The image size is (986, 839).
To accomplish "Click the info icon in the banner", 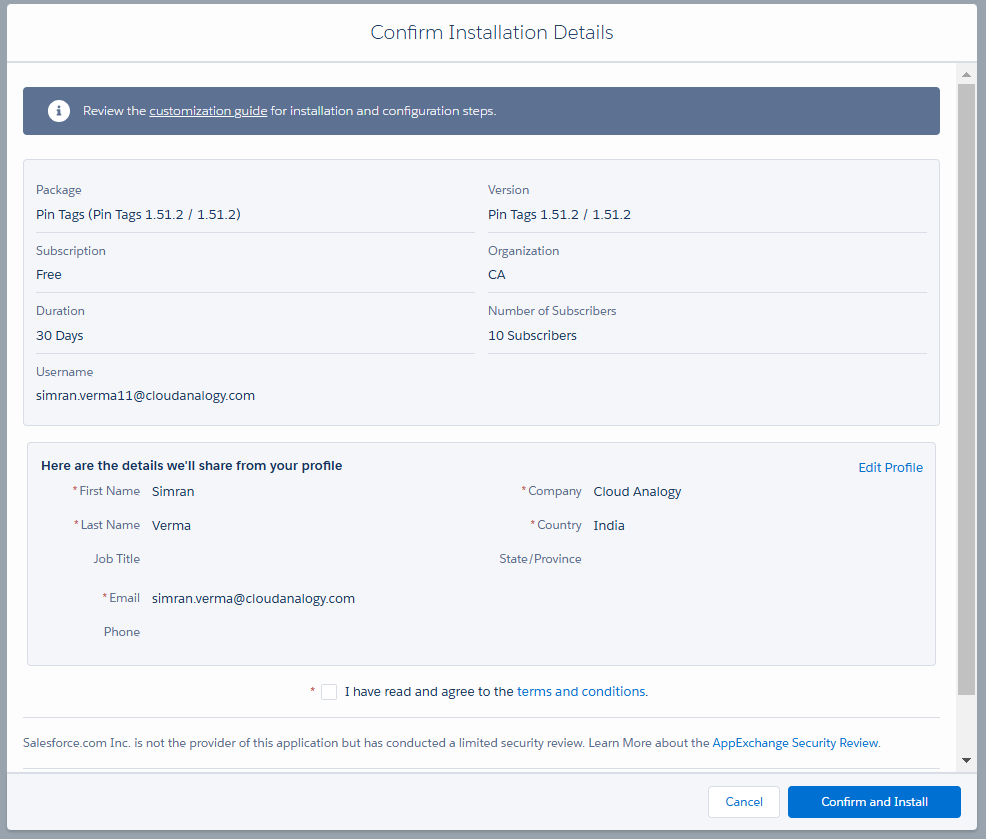I will pos(59,111).
